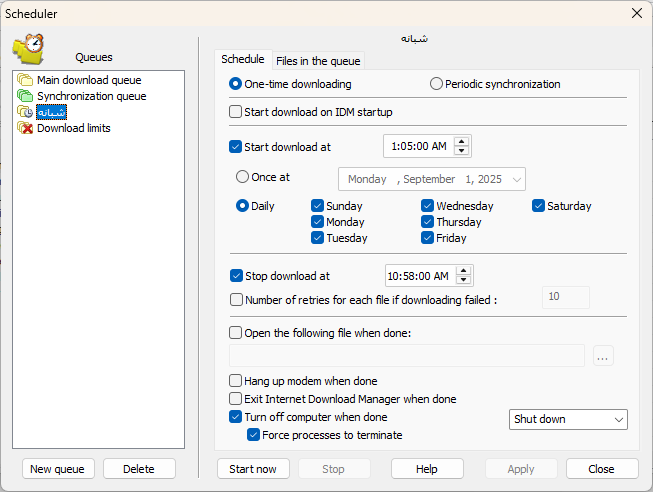
Task: Click the 1:05:00 AM start time field
Action: (419, 146)
